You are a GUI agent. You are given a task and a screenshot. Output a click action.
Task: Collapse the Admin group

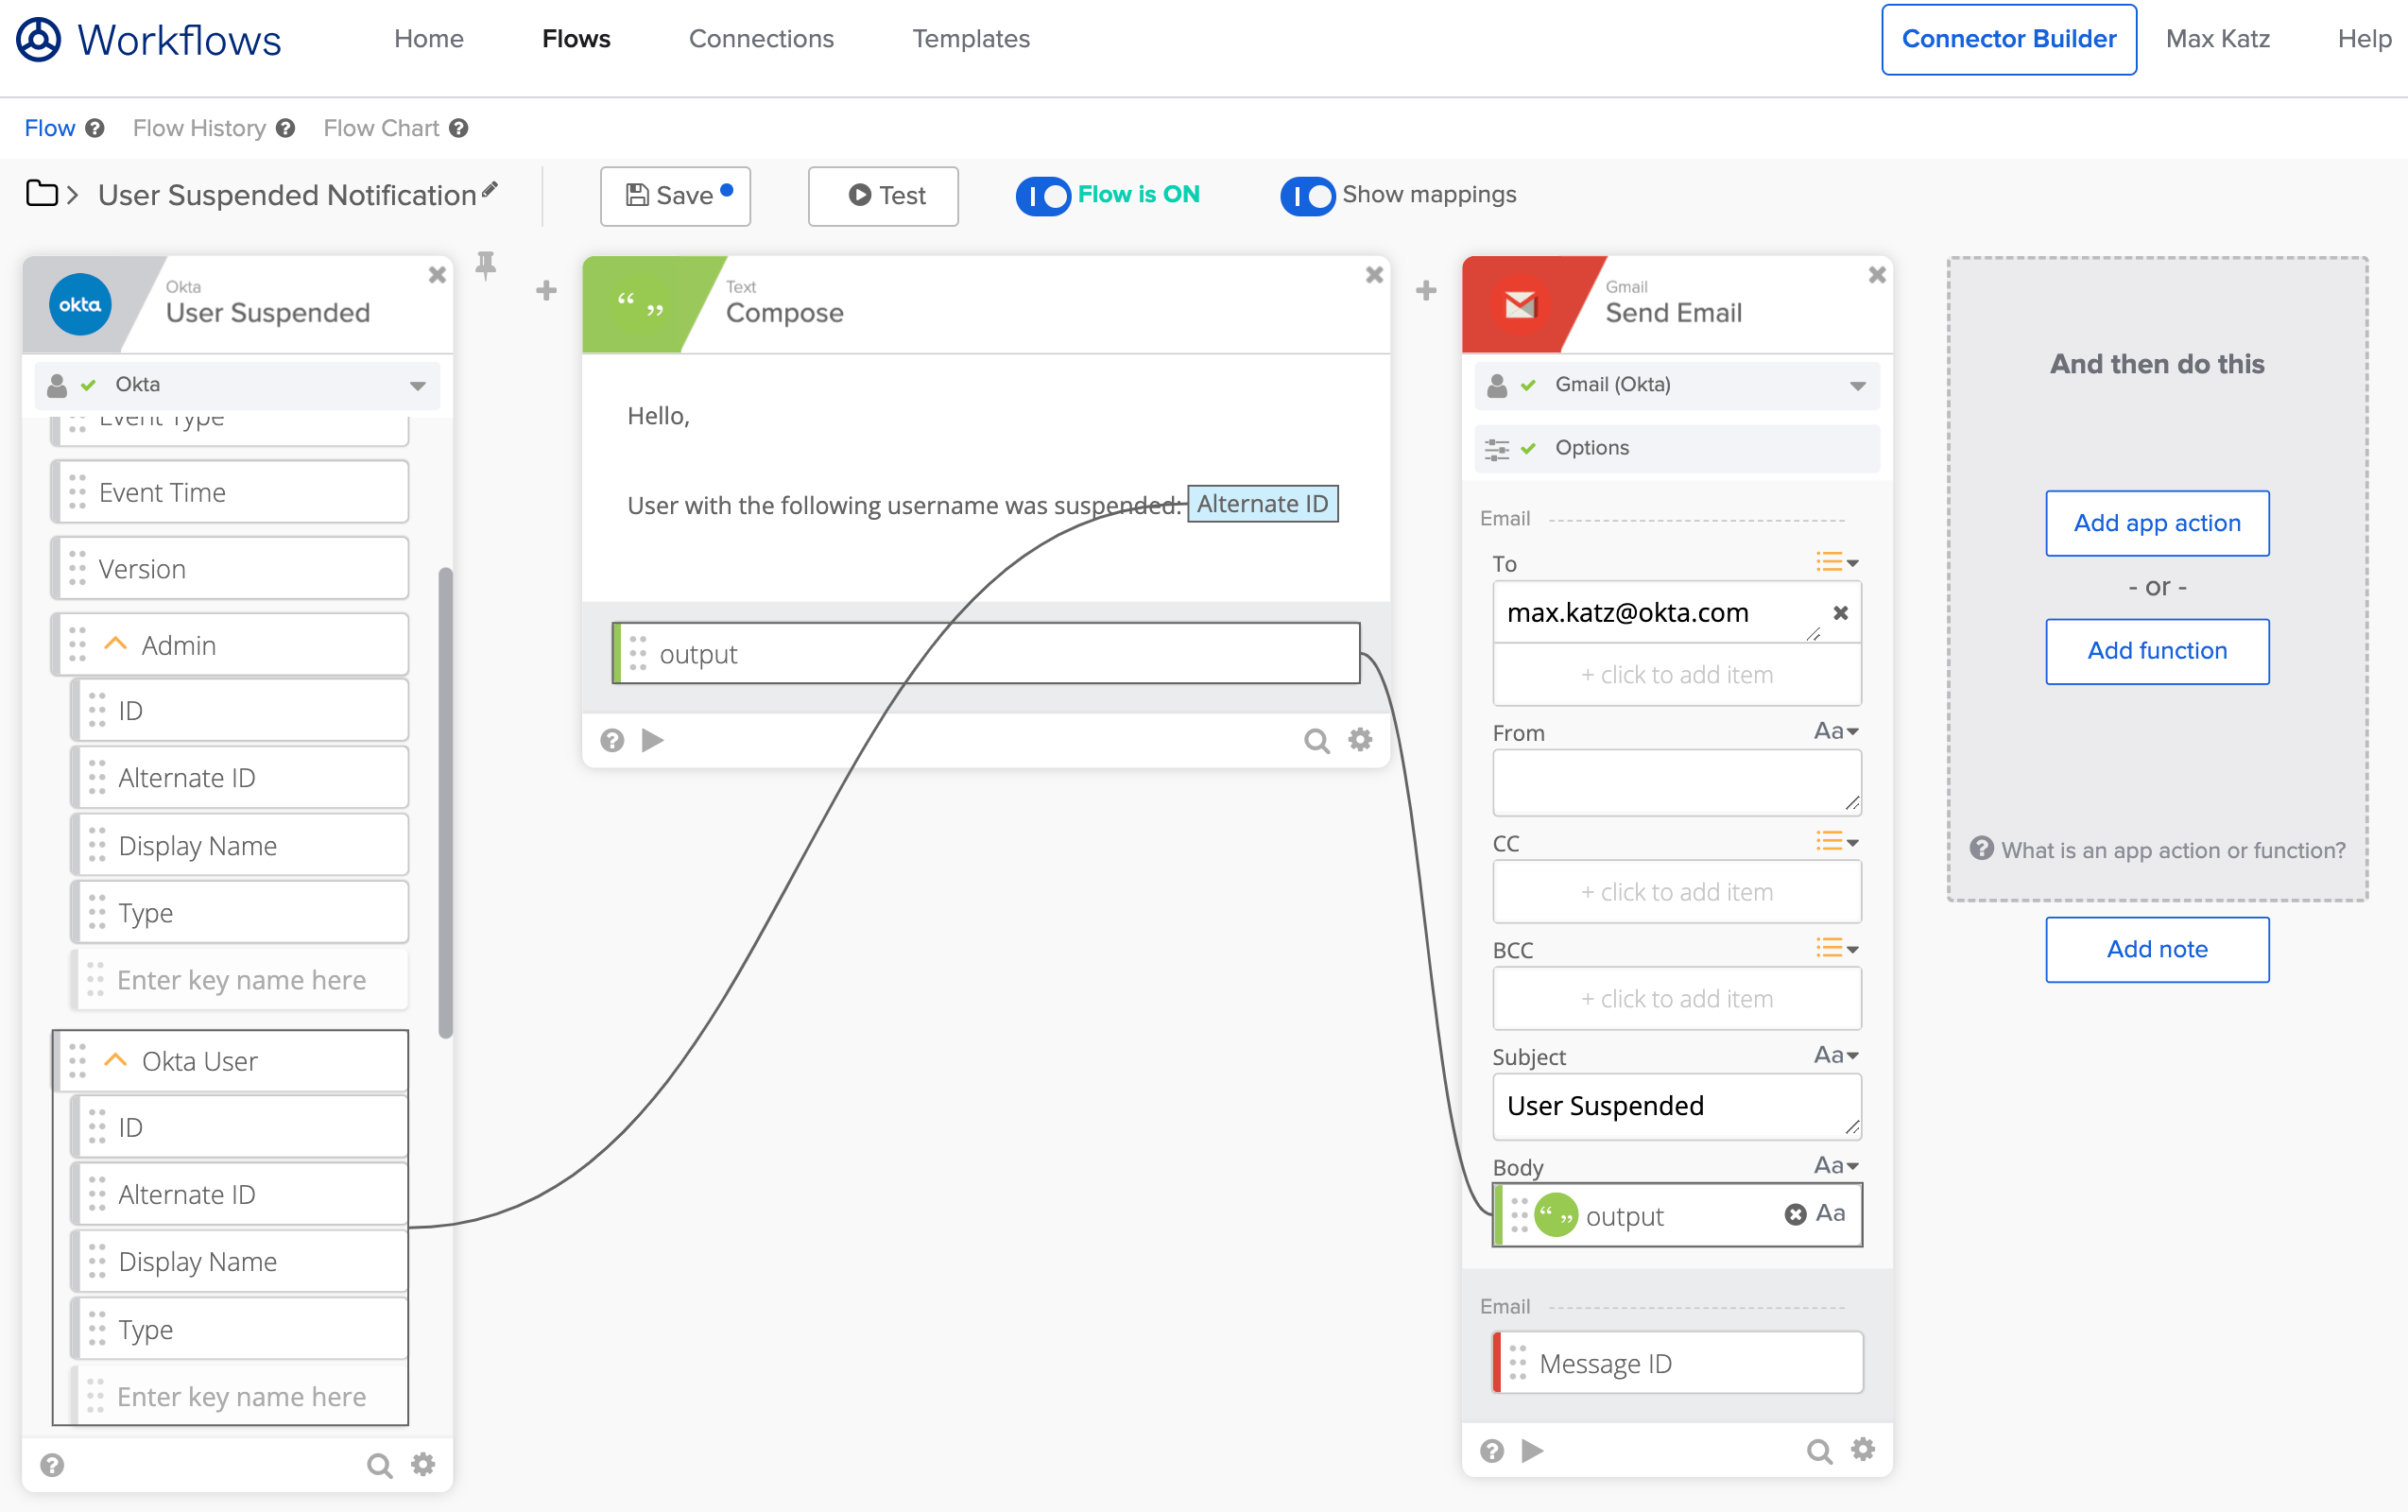(x=116, y=644)
